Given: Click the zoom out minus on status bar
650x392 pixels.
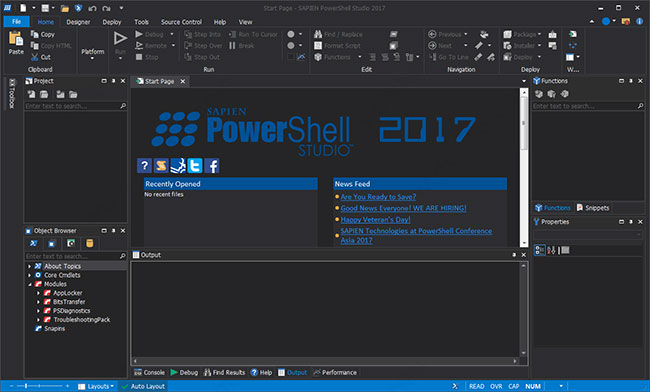Looking at the screenshot, I should pyautogui.click(x=11, y=386).
